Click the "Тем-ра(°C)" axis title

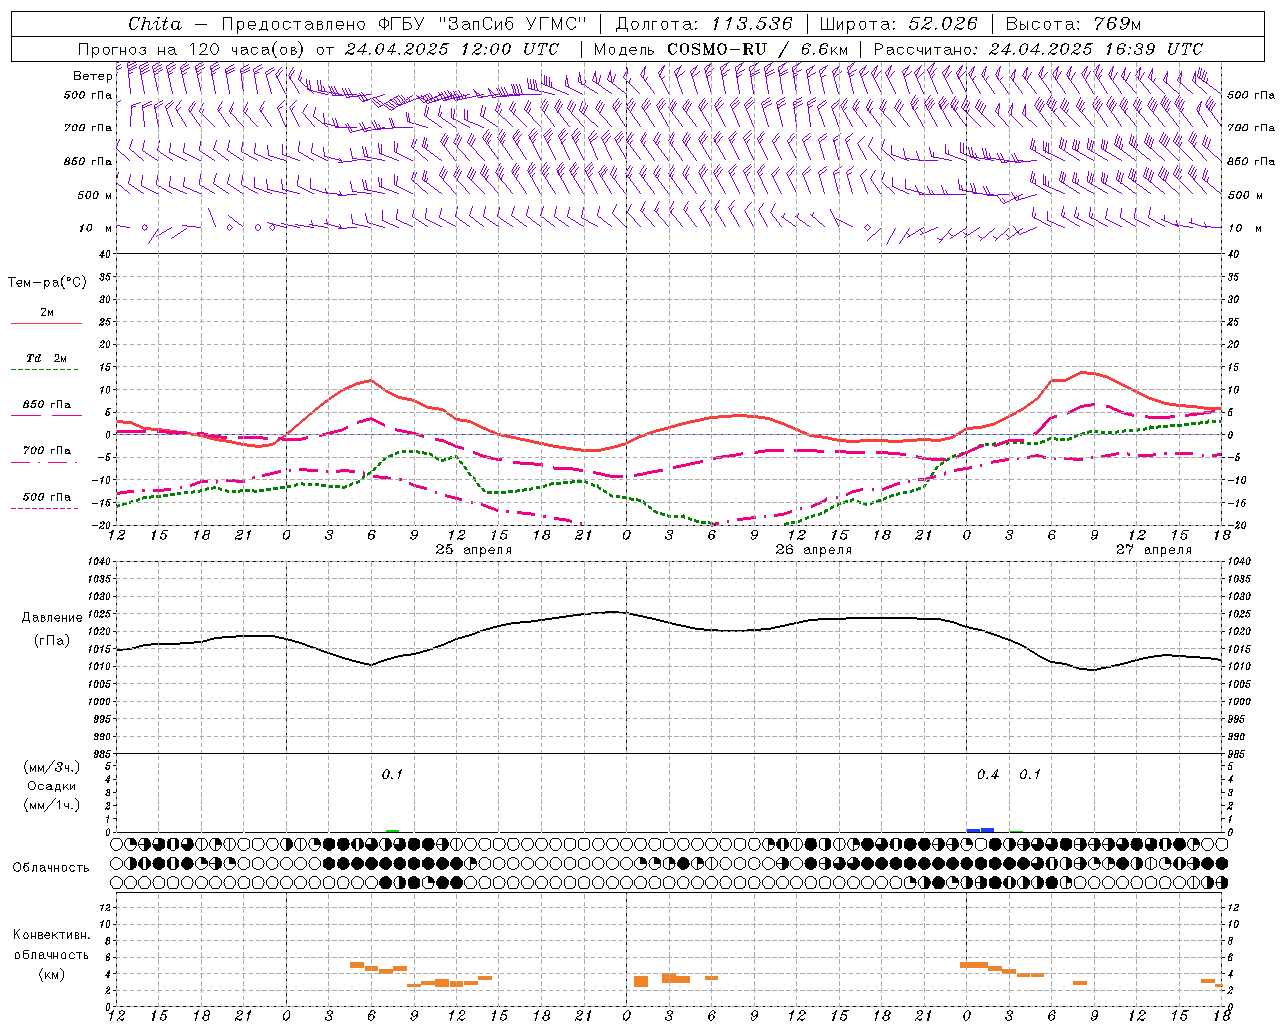[47, 283]
